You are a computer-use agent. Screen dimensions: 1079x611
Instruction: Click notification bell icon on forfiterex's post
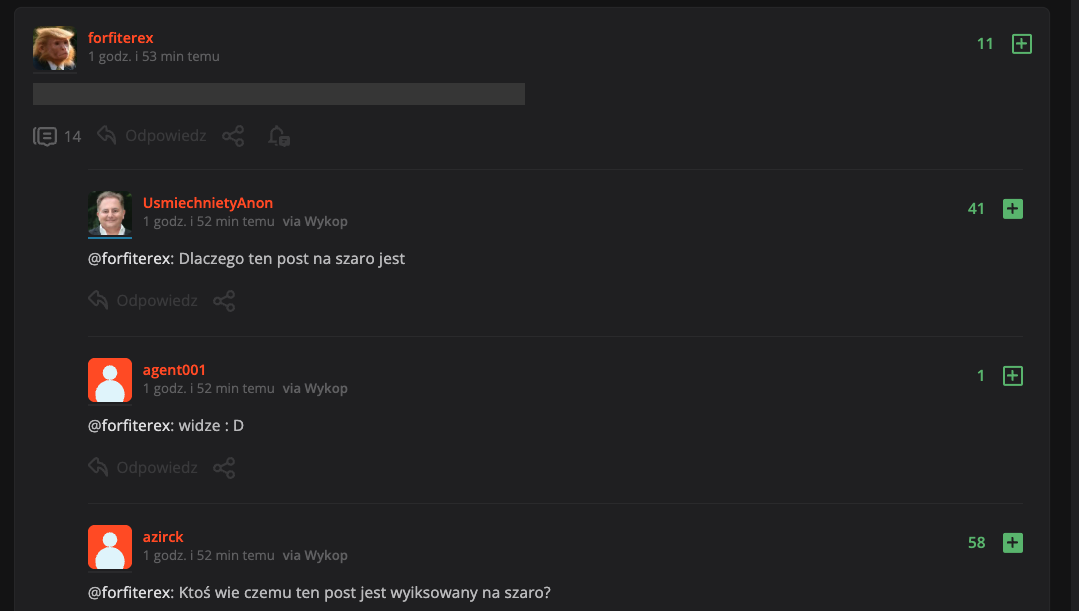coord(278,136)
